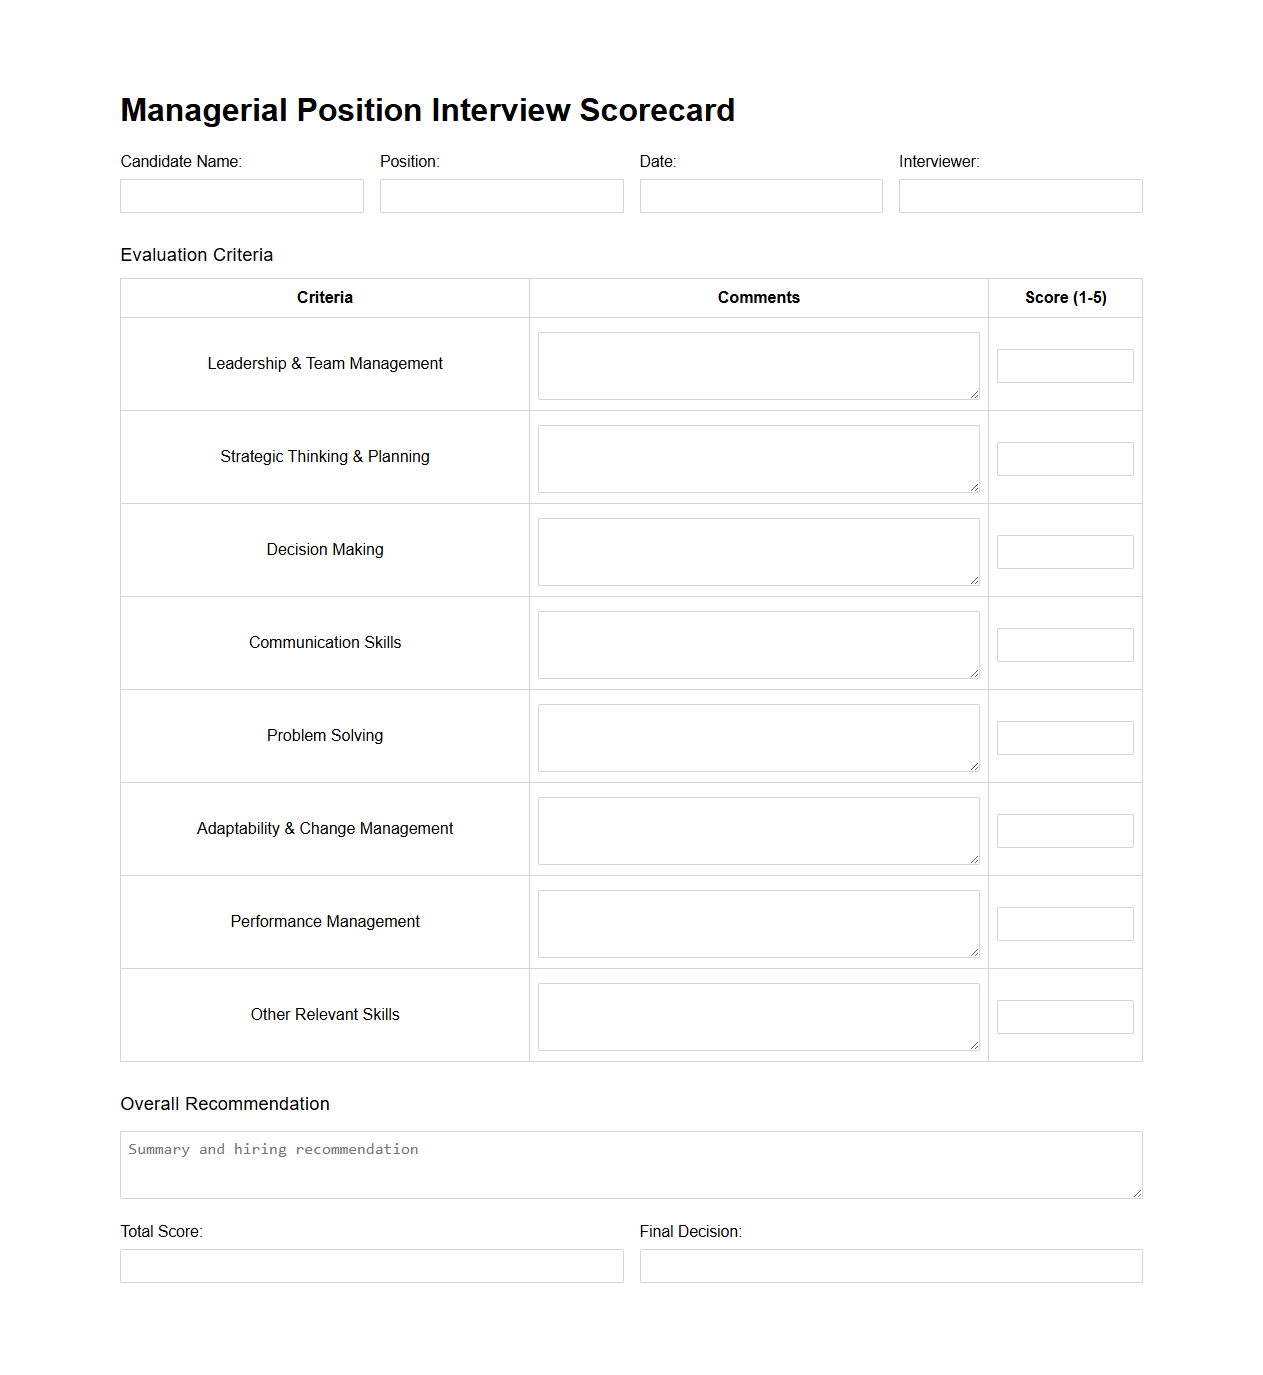Click the Strategic Thinking & Planning comments box

758,458
